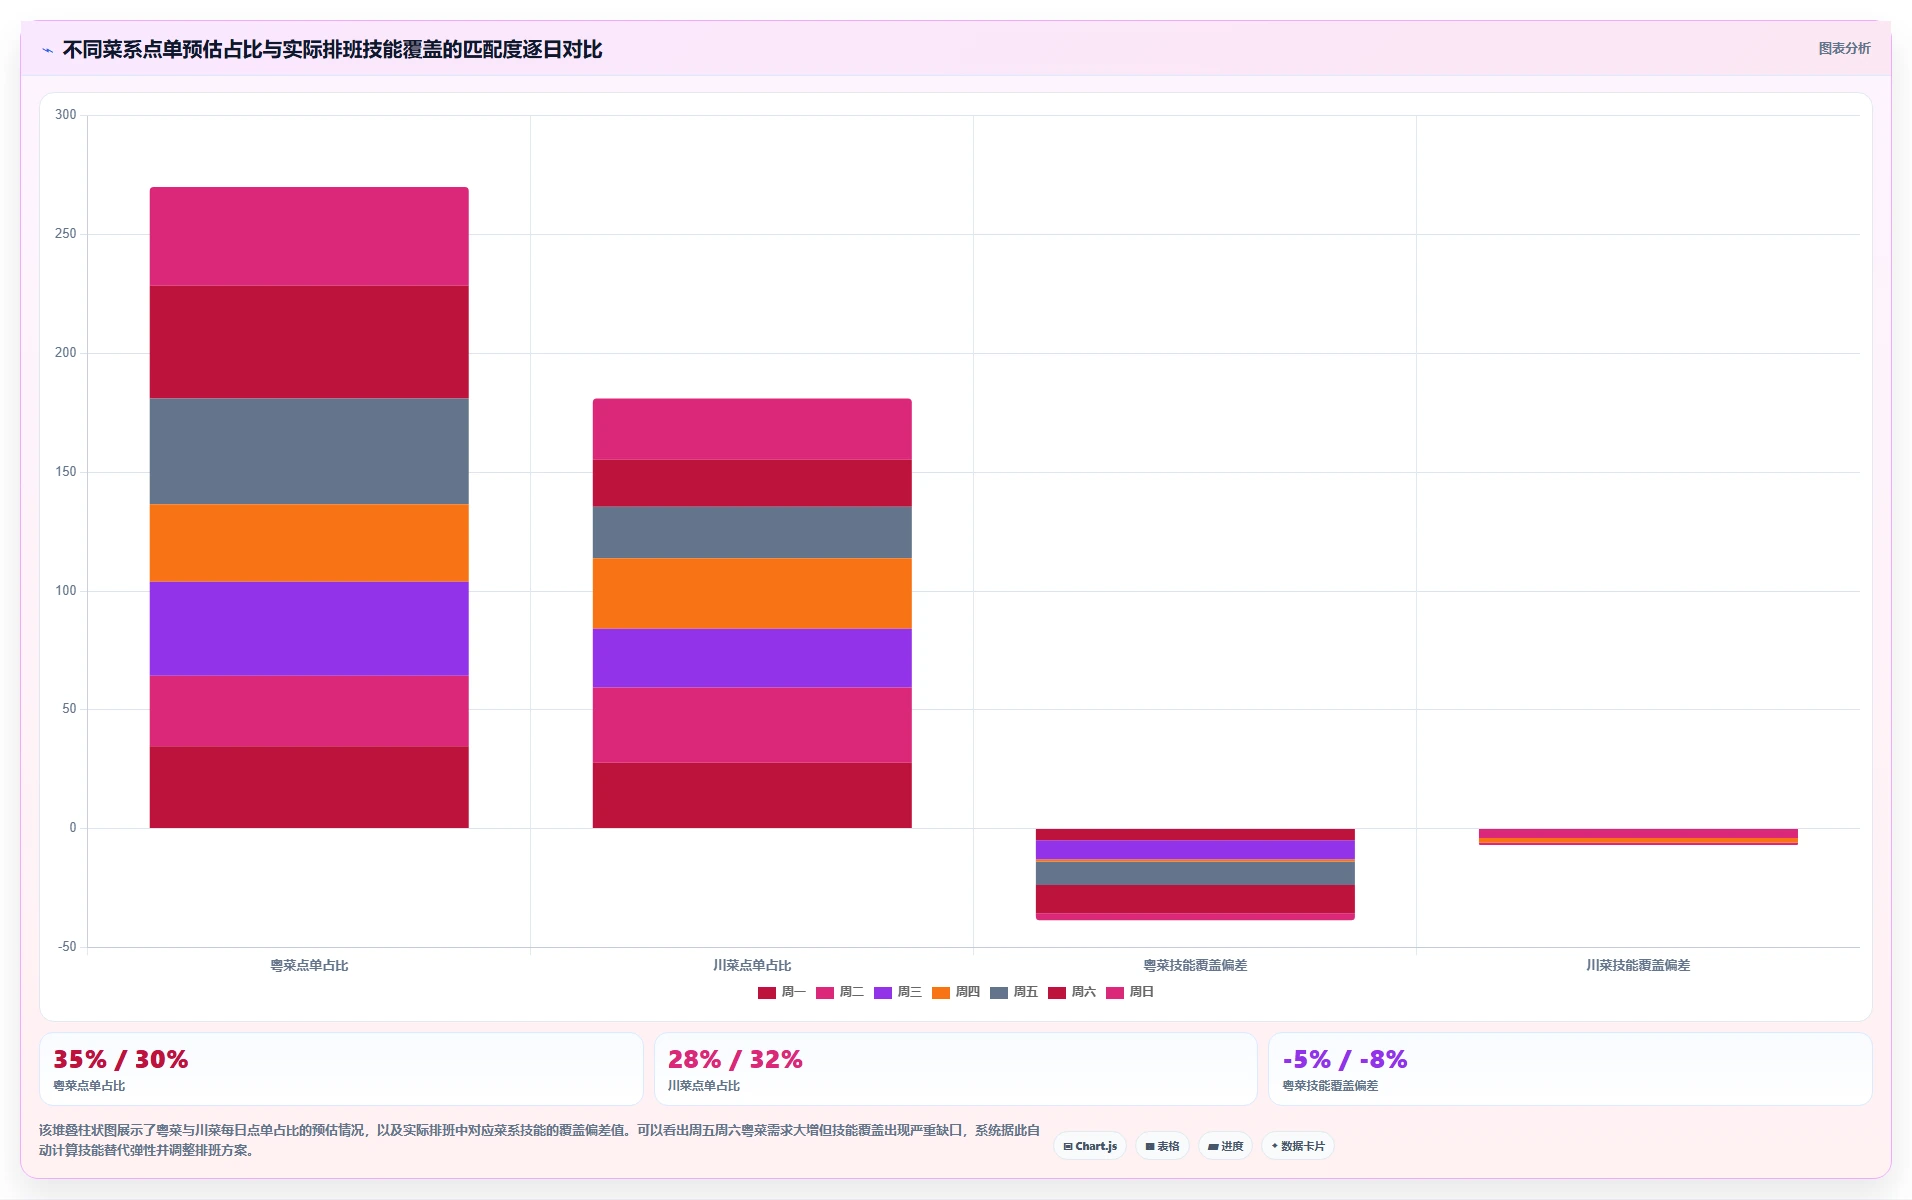Click the bottom 周一 segment of 川菜点单占比 bar
The width and height of the screenshot is (1912, 1200).
pos(752,795)
